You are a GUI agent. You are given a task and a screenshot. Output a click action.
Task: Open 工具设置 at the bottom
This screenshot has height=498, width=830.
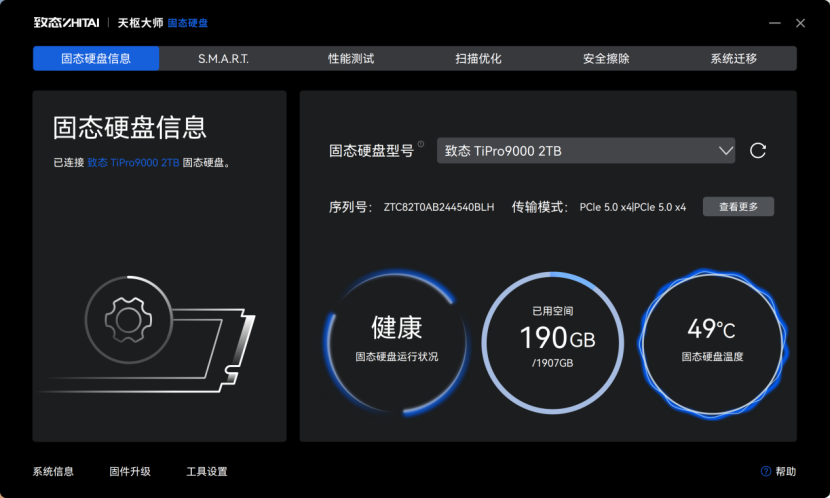coord(207,471)
